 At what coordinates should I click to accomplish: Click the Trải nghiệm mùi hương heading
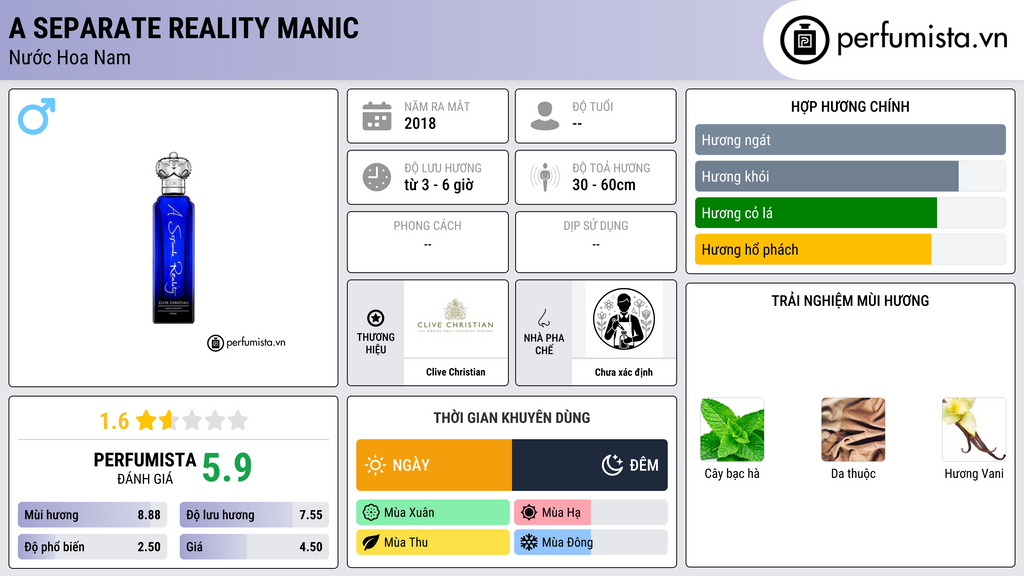[850, 301]
